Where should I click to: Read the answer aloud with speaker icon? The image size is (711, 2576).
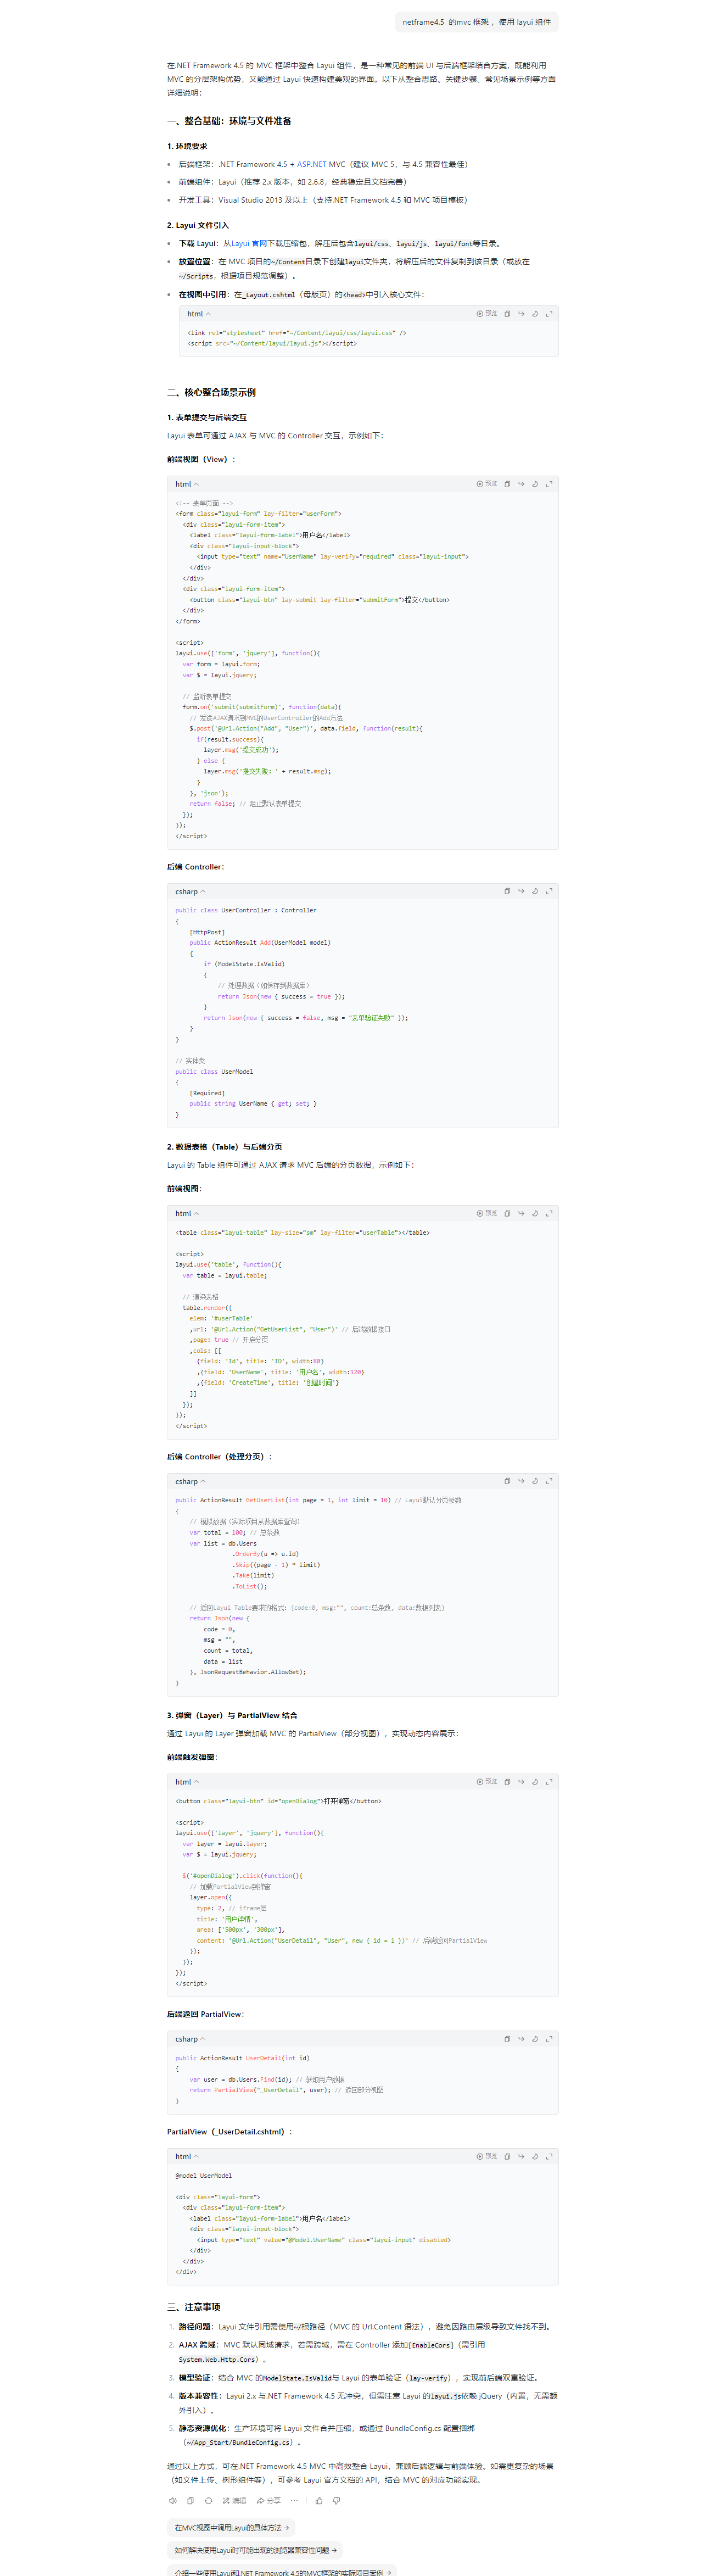pyautogui.click(x=173, y=2501)
